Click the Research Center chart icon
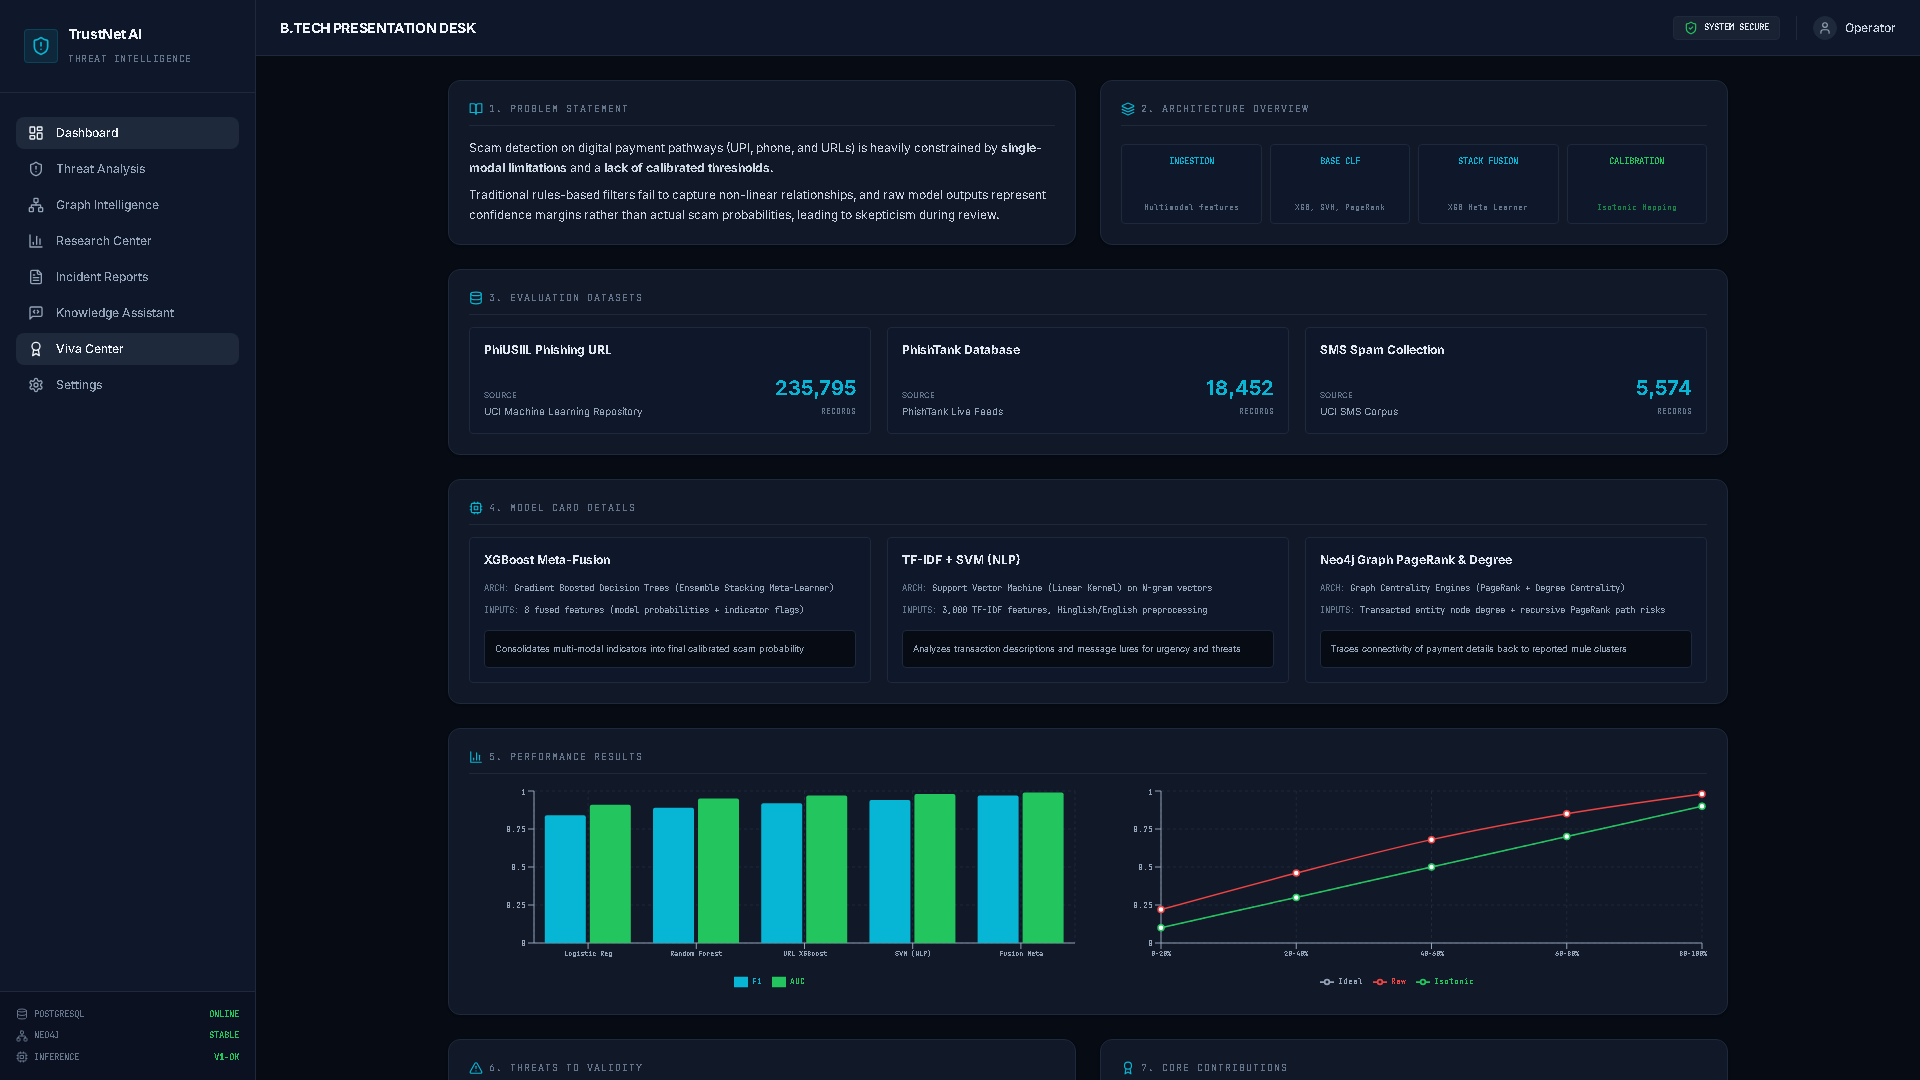 coord(36,241)
